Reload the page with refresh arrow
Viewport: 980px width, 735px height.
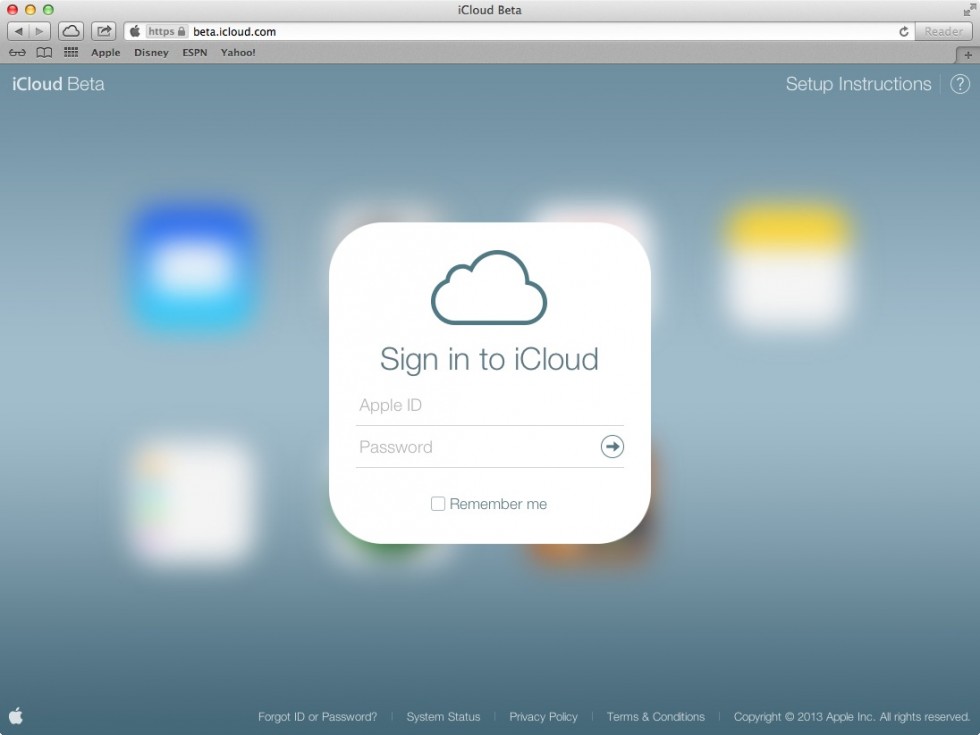pyautogui.click(x=904, y=31)
